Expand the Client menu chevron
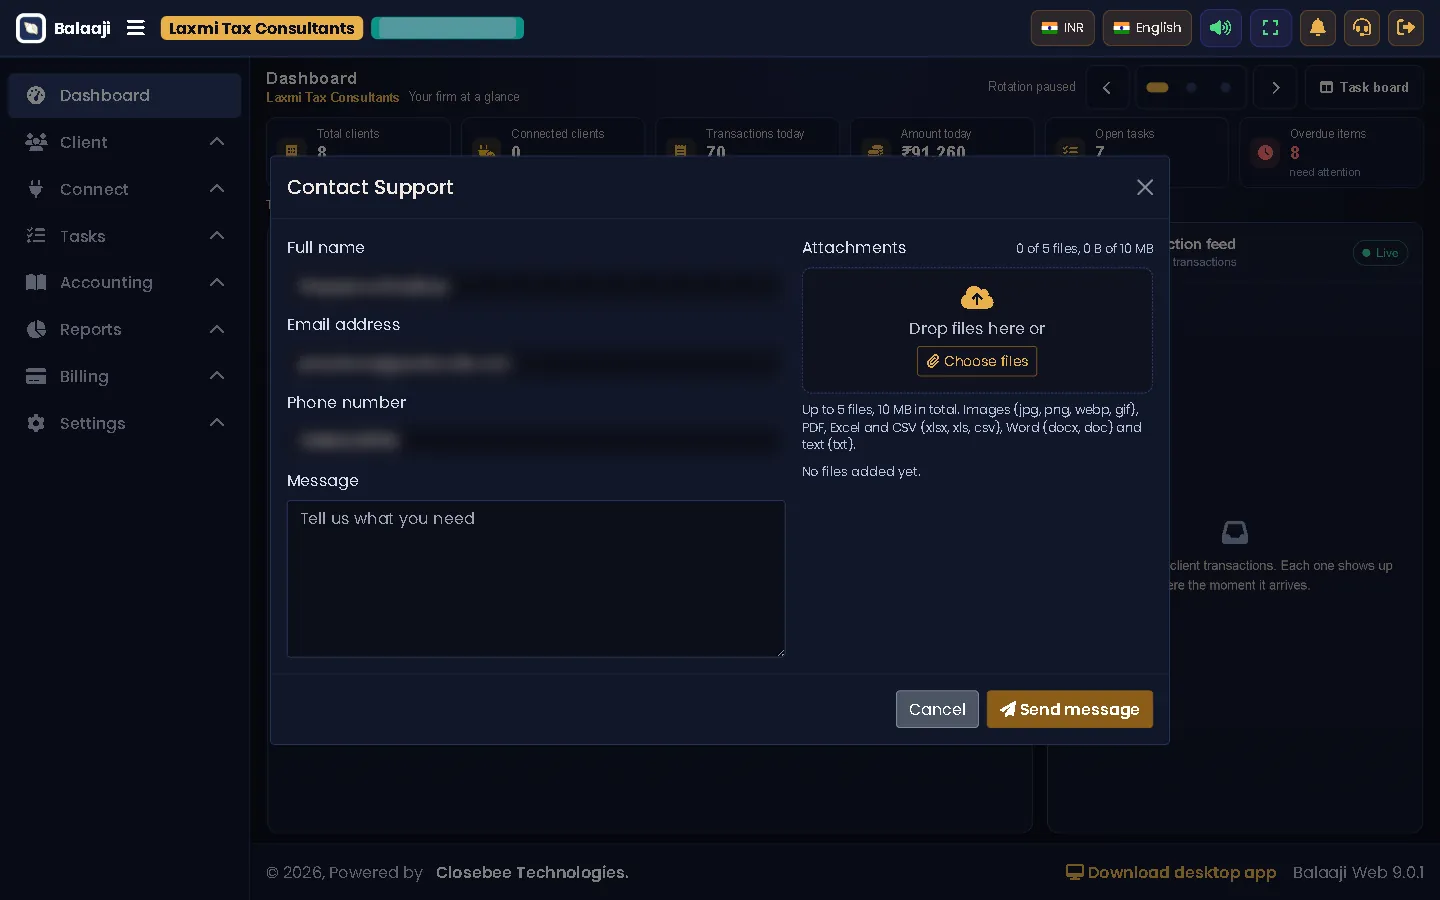 (x=217, y=142)
